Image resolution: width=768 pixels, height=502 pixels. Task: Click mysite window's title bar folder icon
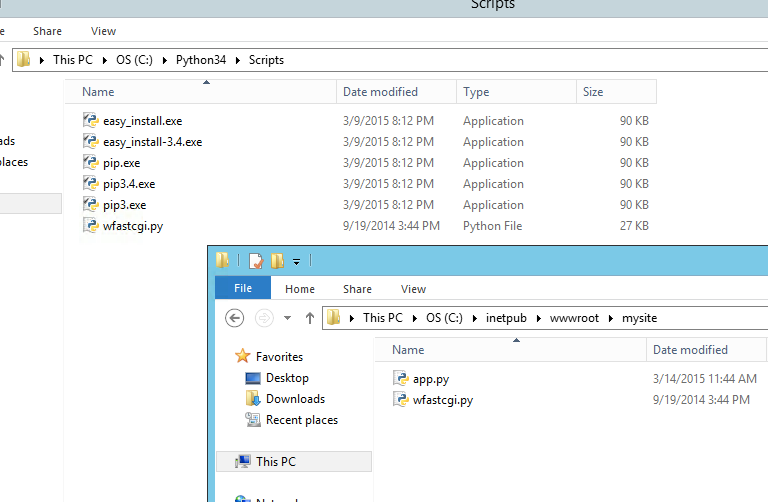click(x=222, y=261)
